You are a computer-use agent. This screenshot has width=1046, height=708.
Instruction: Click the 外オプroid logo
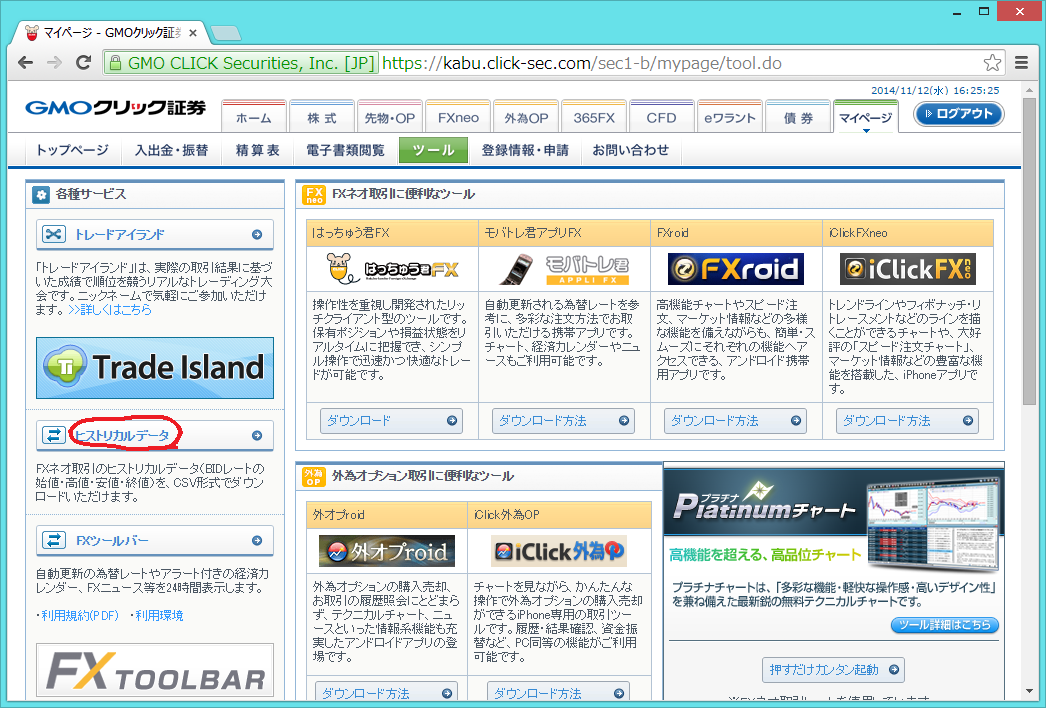(387, 551)
